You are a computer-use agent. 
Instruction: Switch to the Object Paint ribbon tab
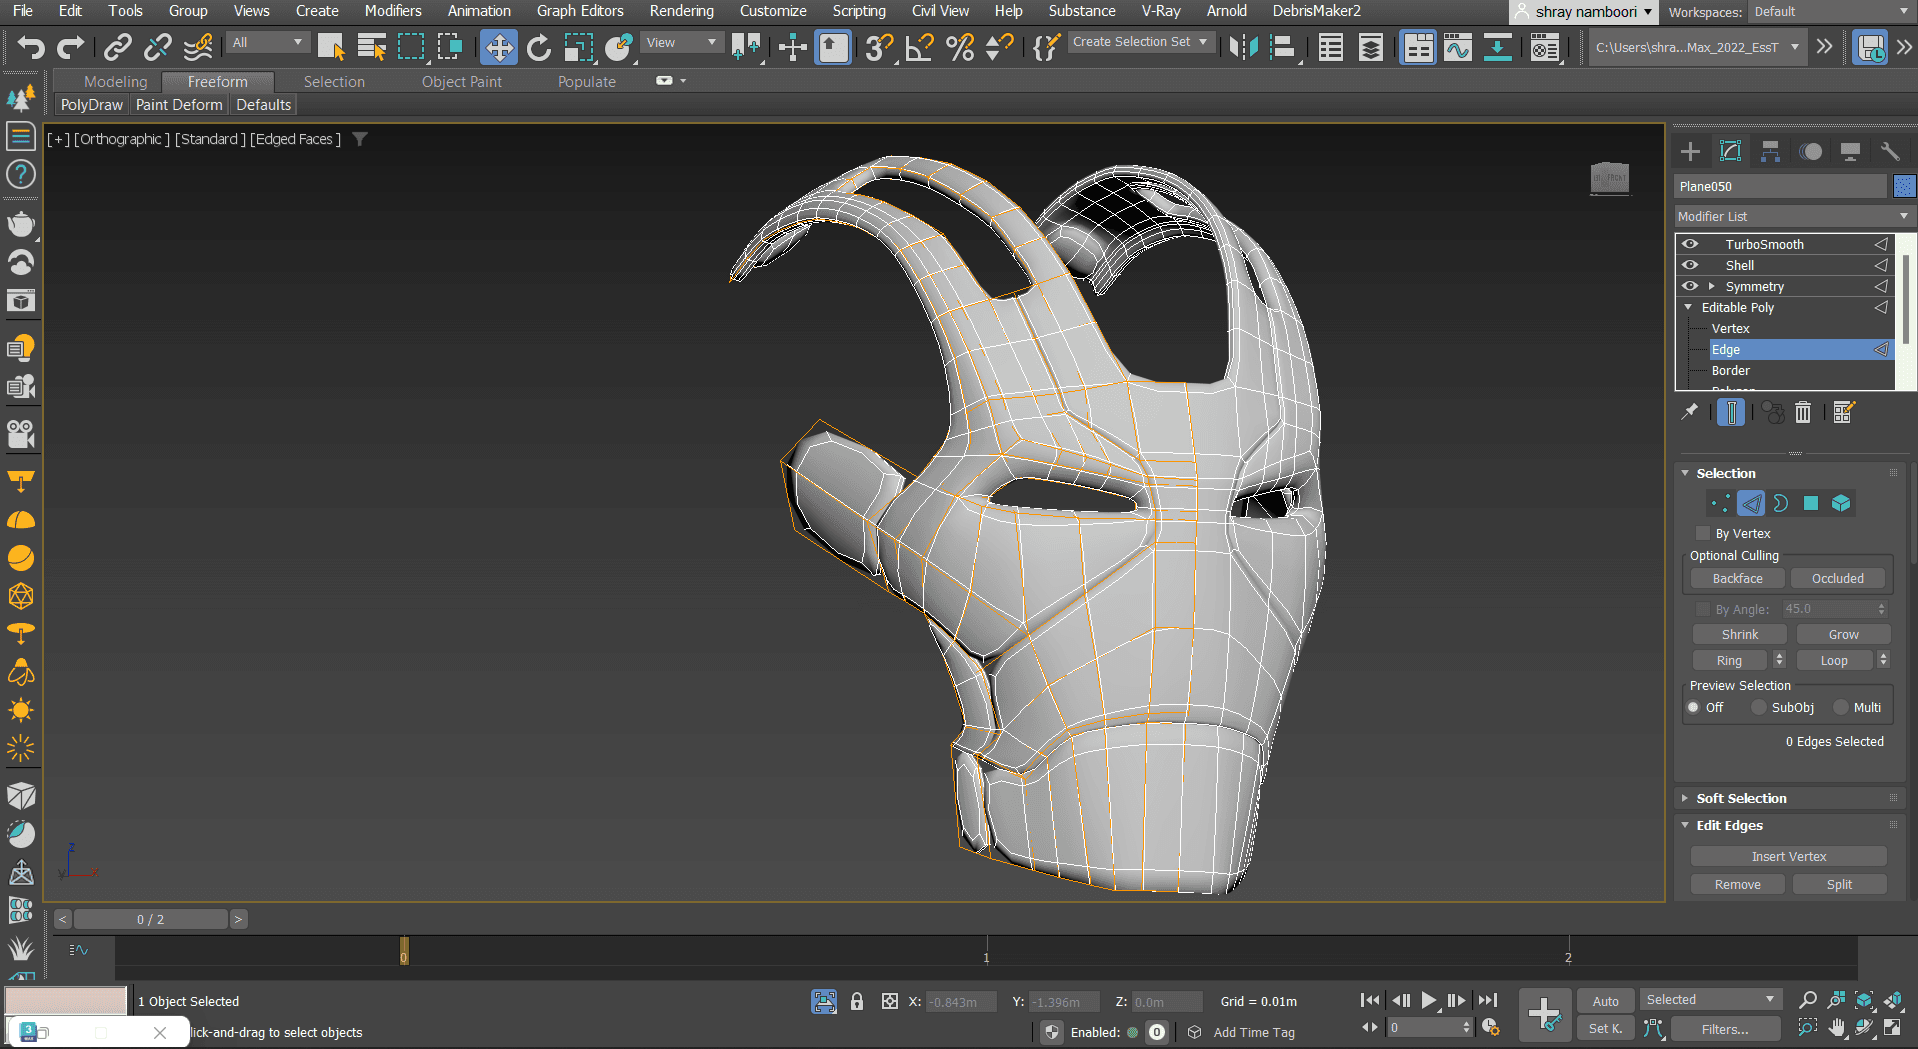pos(461,82)
